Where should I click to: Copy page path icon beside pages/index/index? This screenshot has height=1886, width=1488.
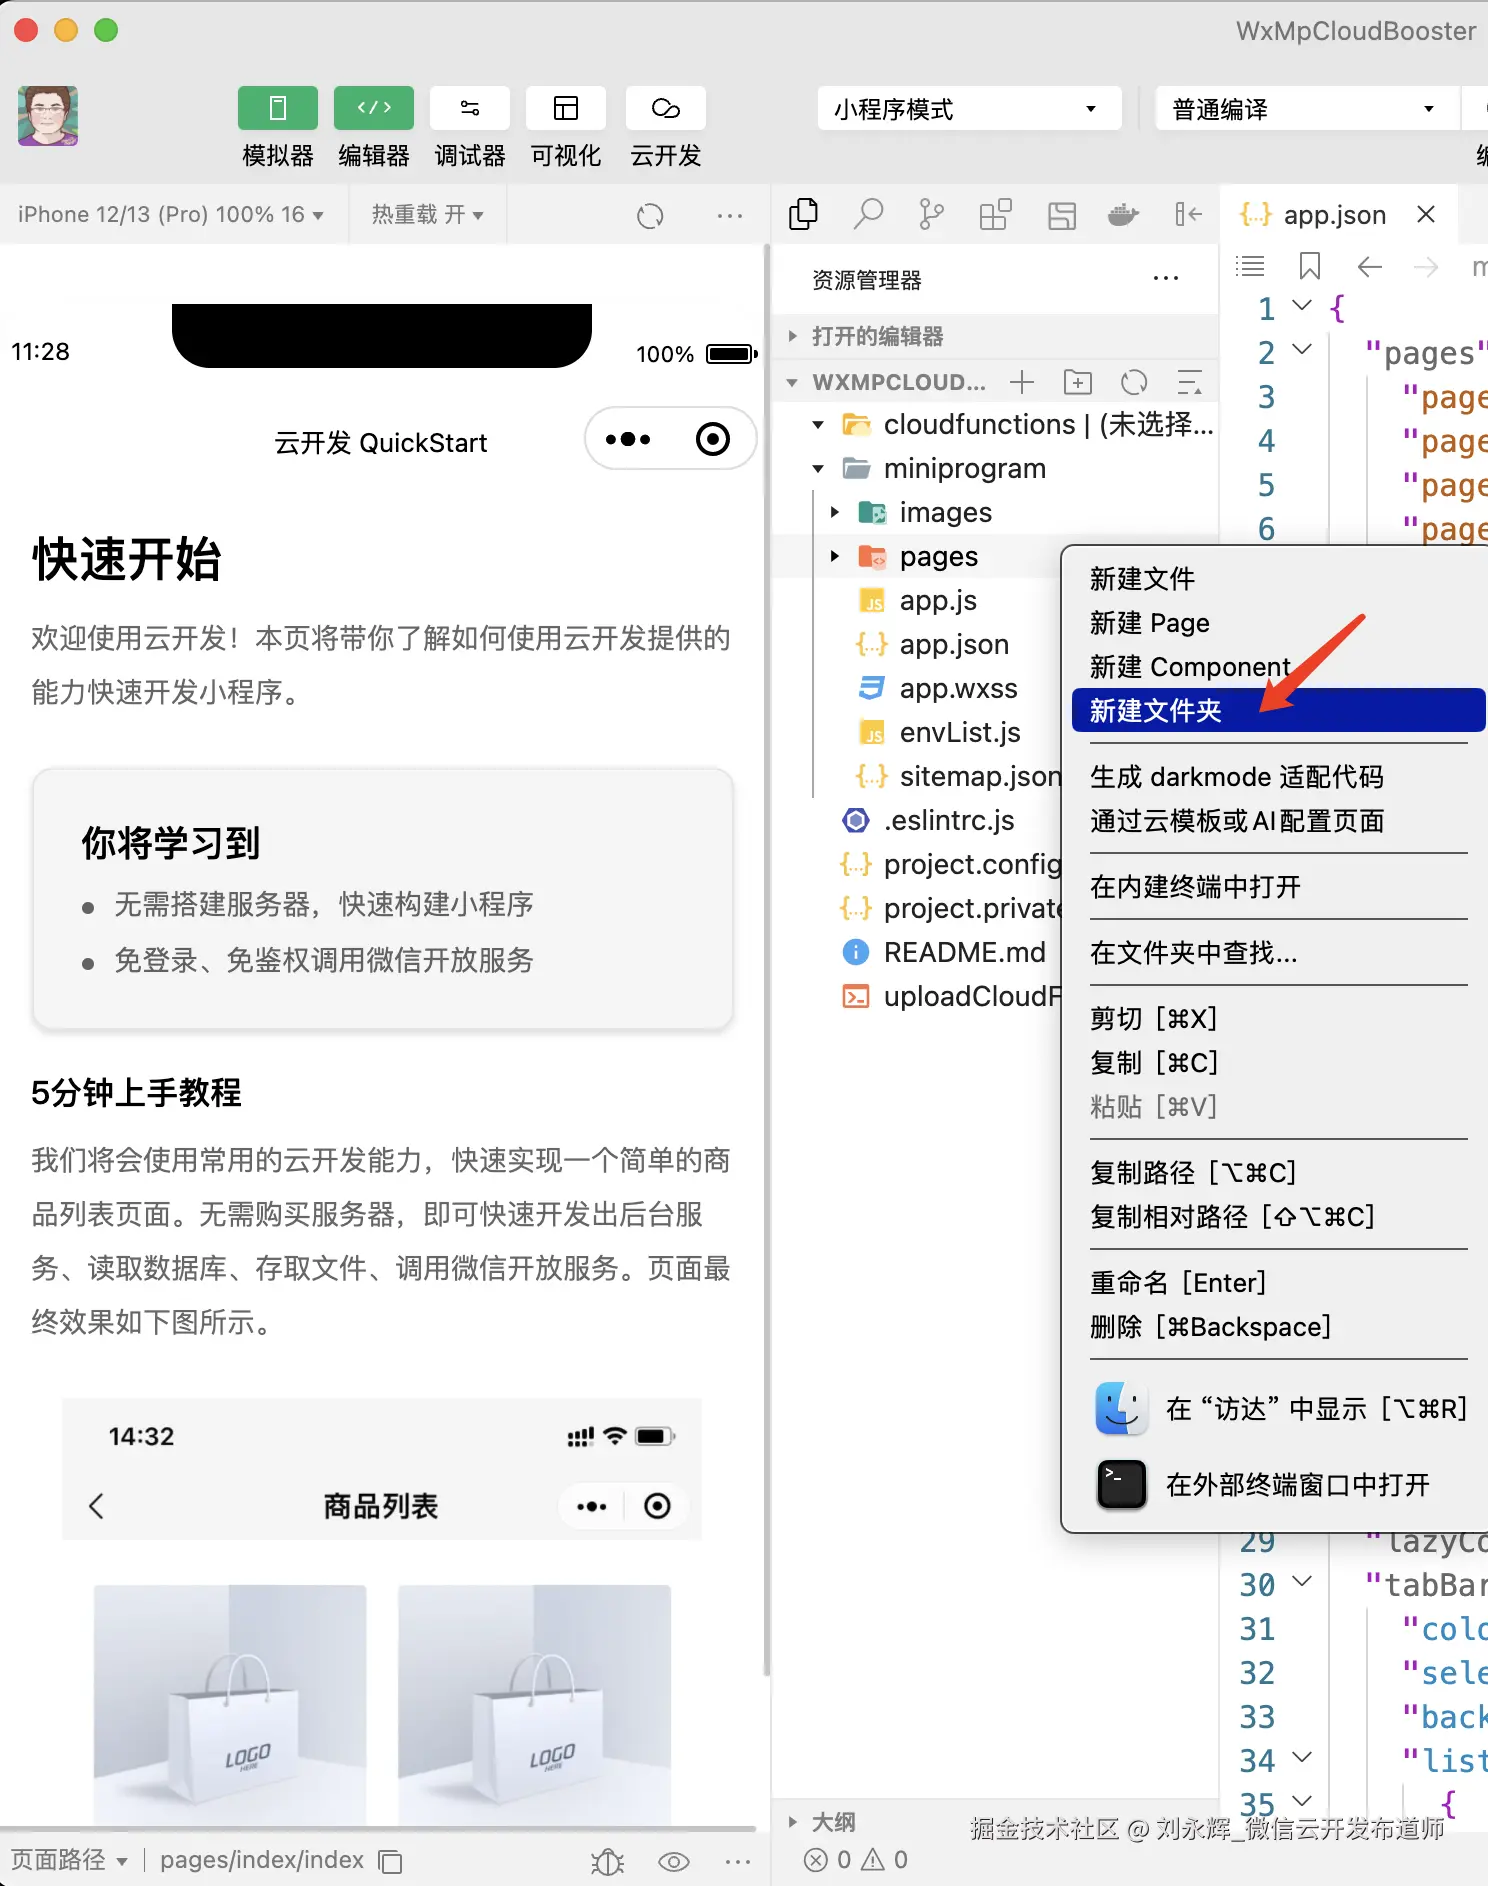(390, 1861)
